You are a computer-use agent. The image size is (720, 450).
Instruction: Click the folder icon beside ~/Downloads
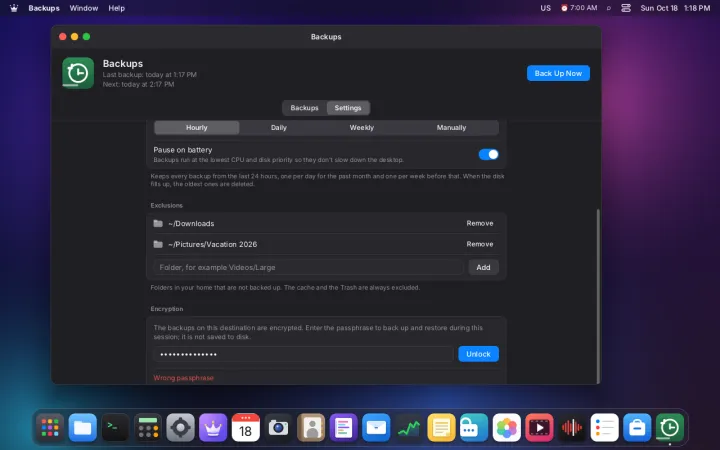pos(158,224)
